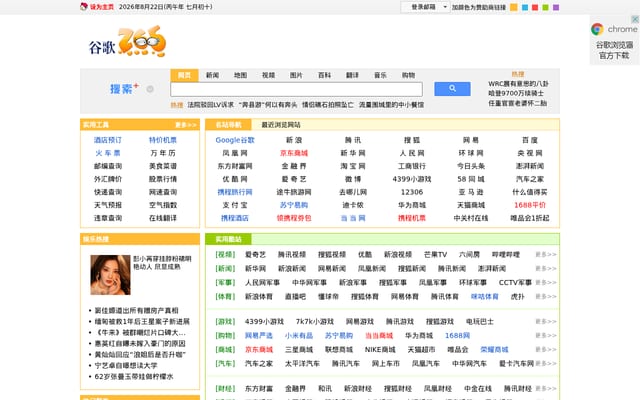Open the 万年历 calendar link
This screenshot has width=640, height=400.
tap(163, 153)
